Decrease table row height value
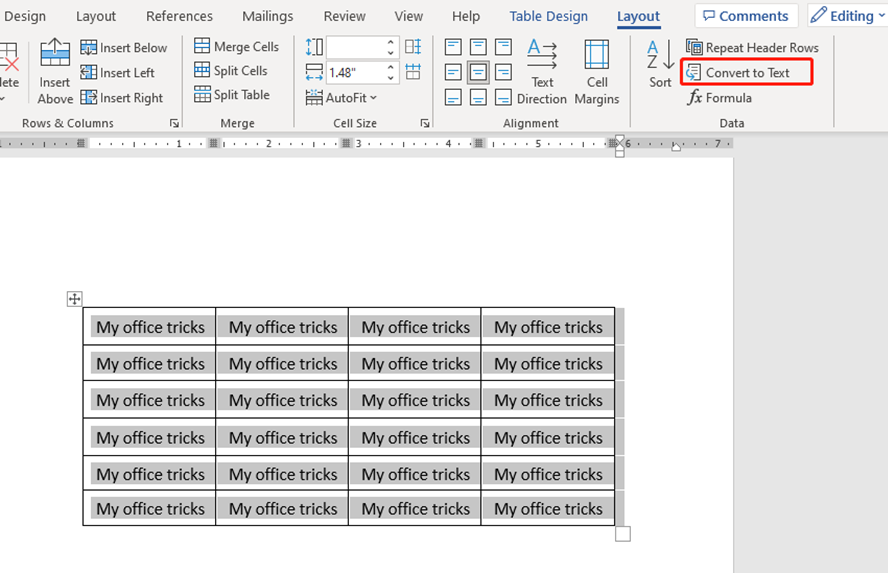 pos(391,52)
